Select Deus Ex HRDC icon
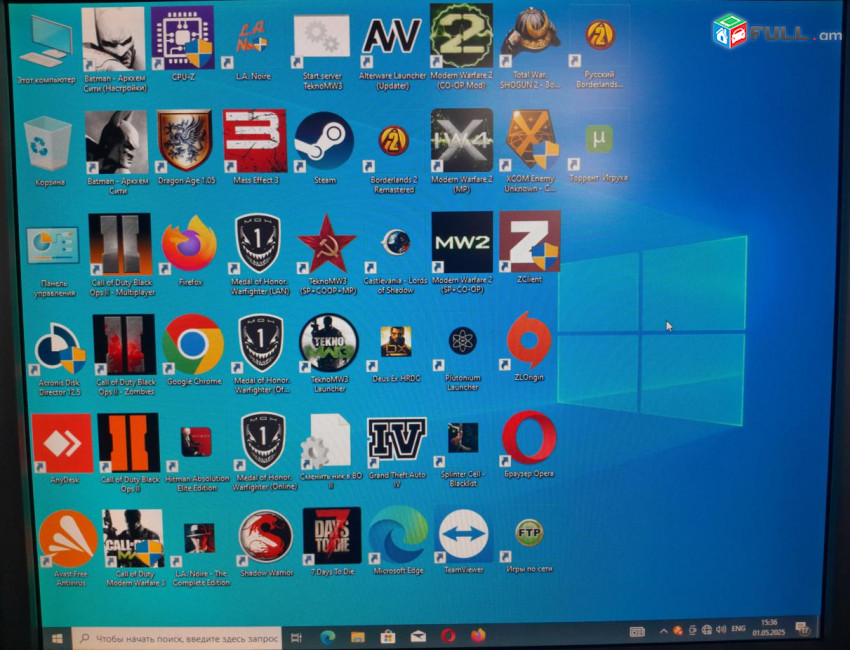Screen dimensions: 850x650 click(396, 341)
